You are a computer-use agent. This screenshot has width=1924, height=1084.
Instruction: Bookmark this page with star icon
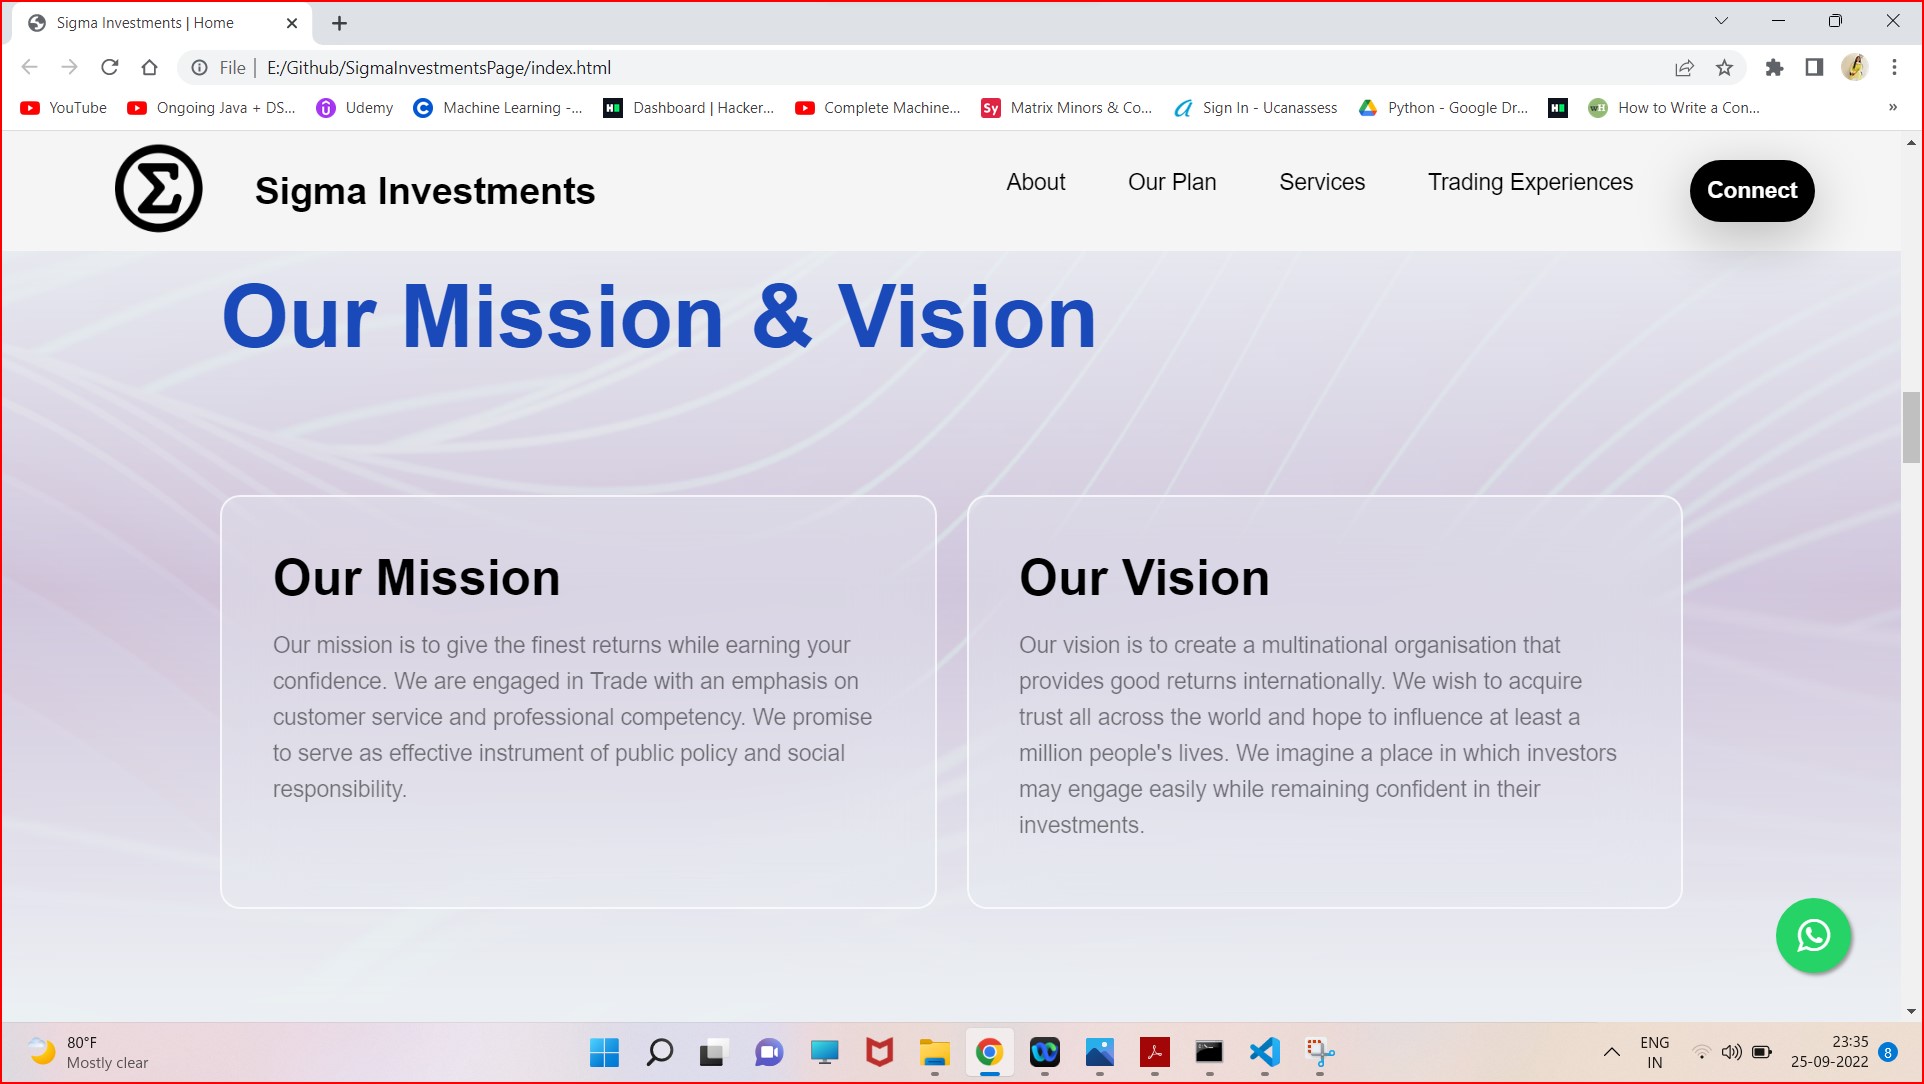coord(1724,68)
